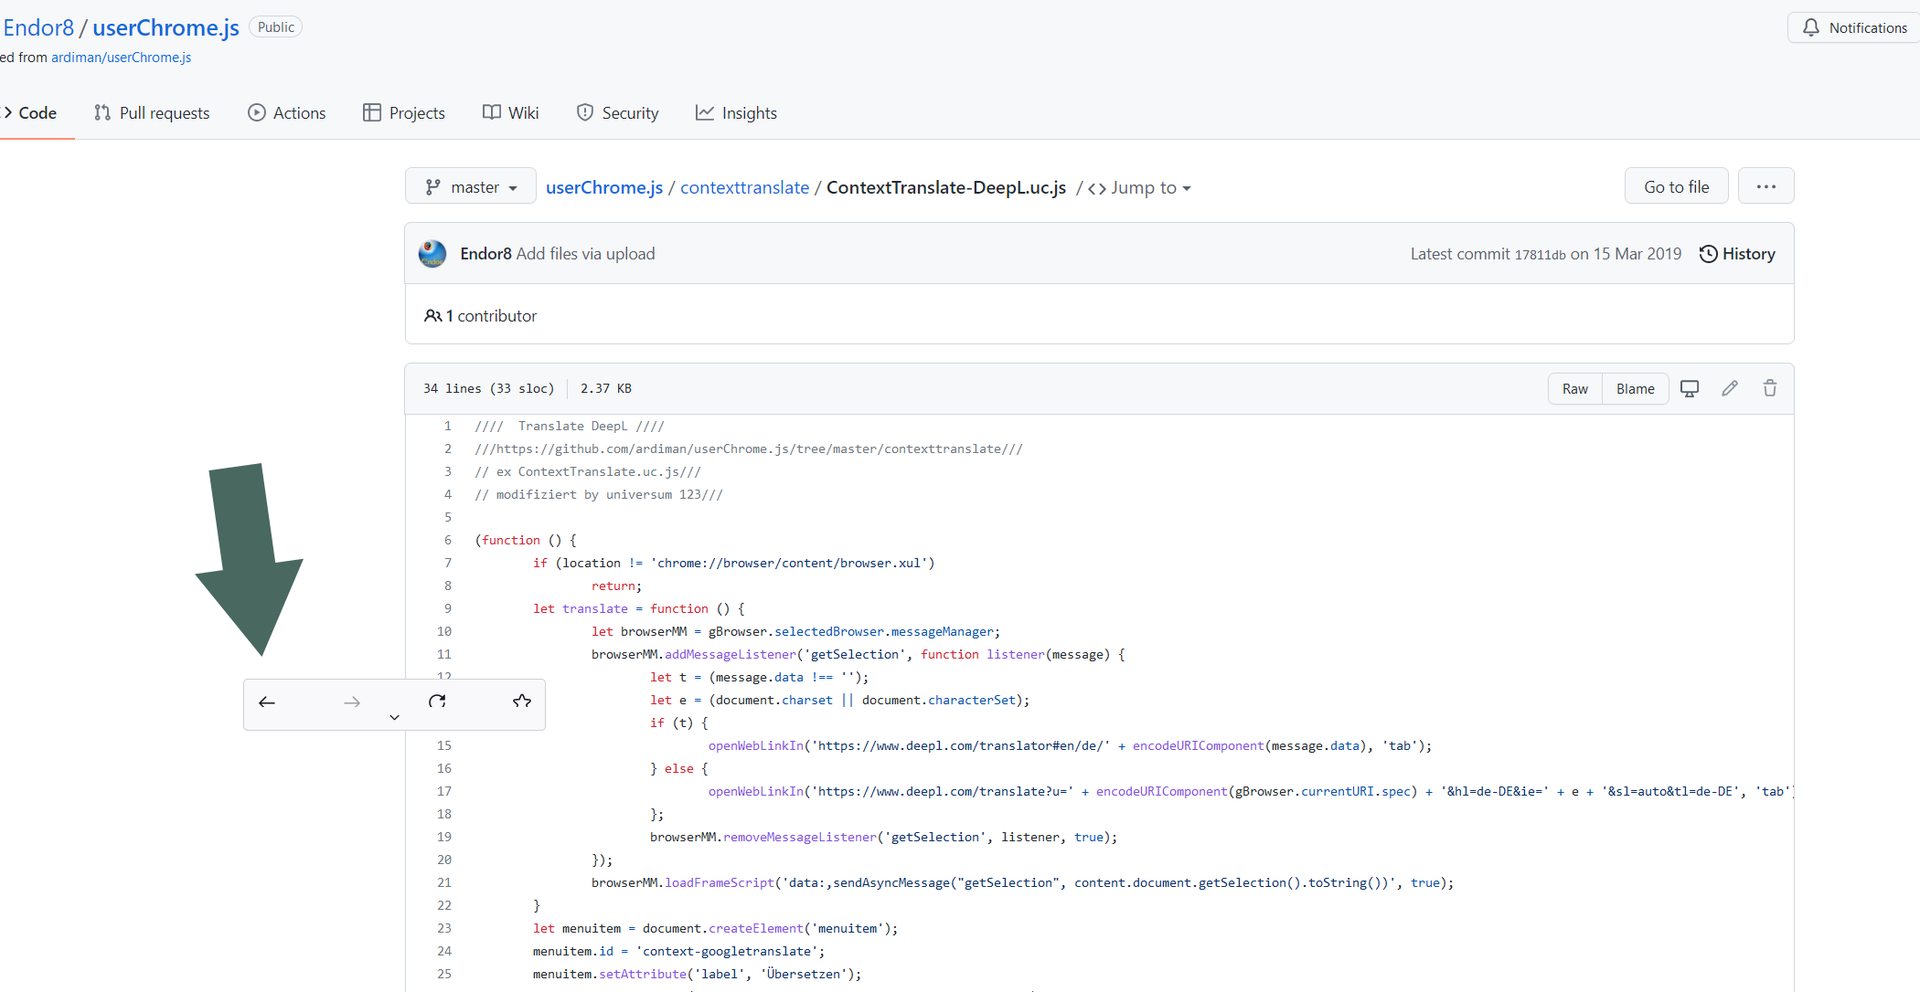
Task: Click the Raw button
Action: (x=1575, y=389)
